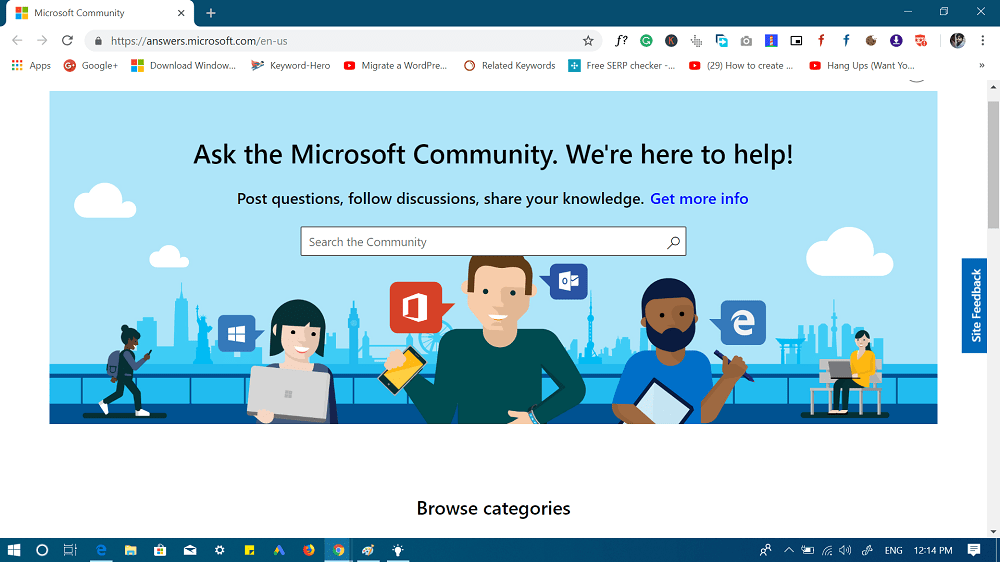Click the battery power tray icon

pos(808,550)
